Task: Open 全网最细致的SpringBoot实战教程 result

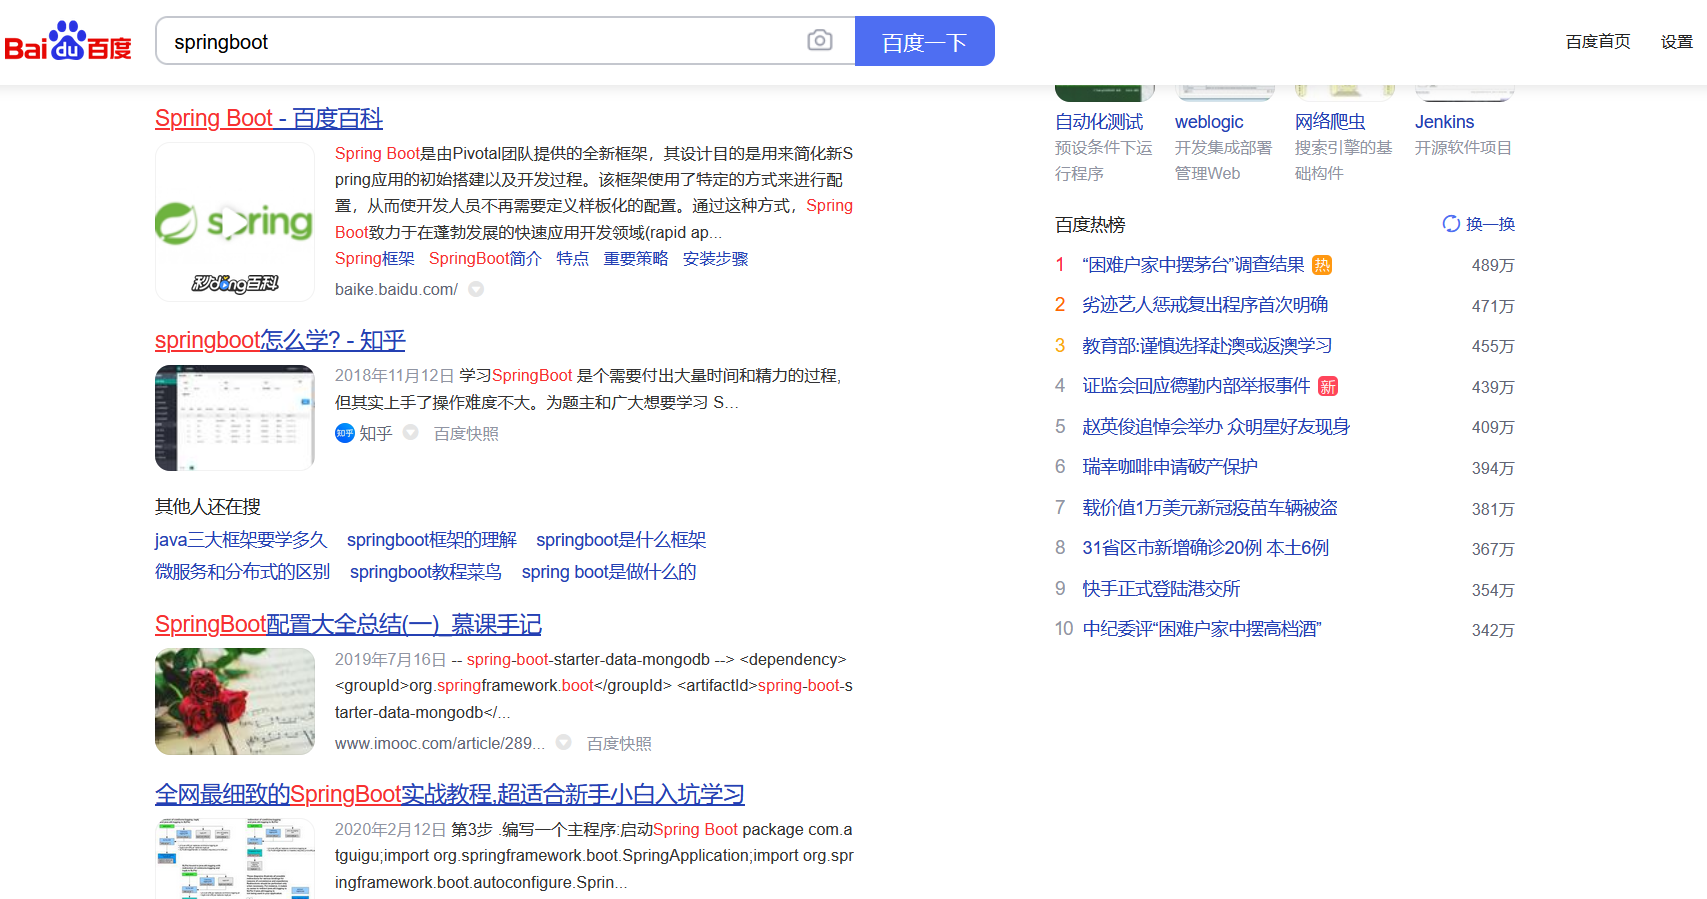Action: click(x=450, y=794)
